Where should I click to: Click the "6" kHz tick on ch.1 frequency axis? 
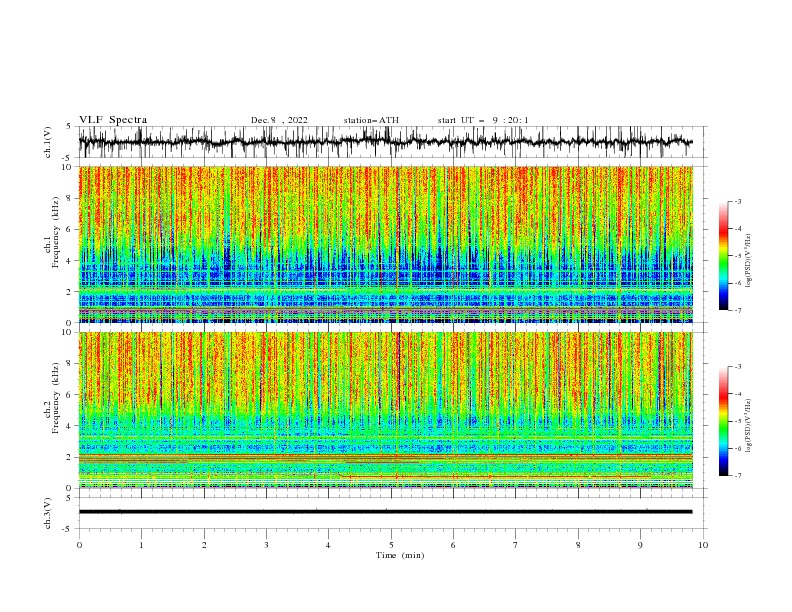[70, 229]
